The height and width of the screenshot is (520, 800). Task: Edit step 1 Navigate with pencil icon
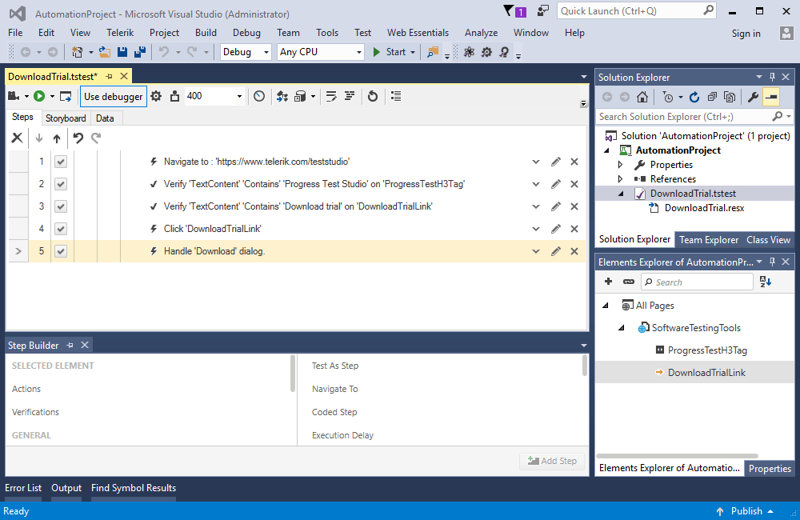(x=556, y=162)
